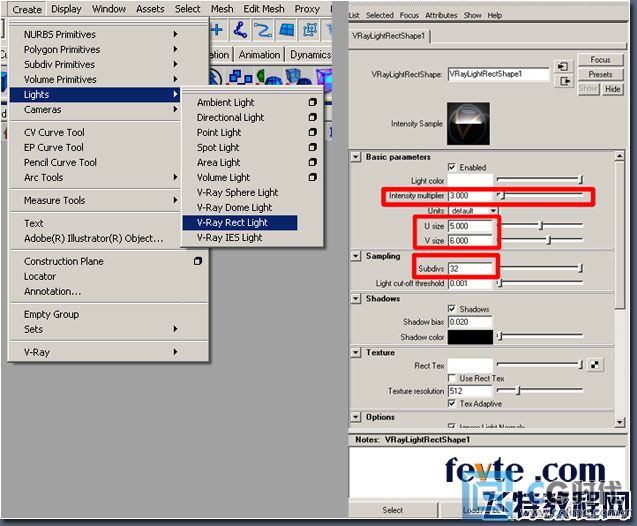Screen dimensions: 637x526
Task: Toggle Tex Adaptive checkbox
Action: pos(451,403)
